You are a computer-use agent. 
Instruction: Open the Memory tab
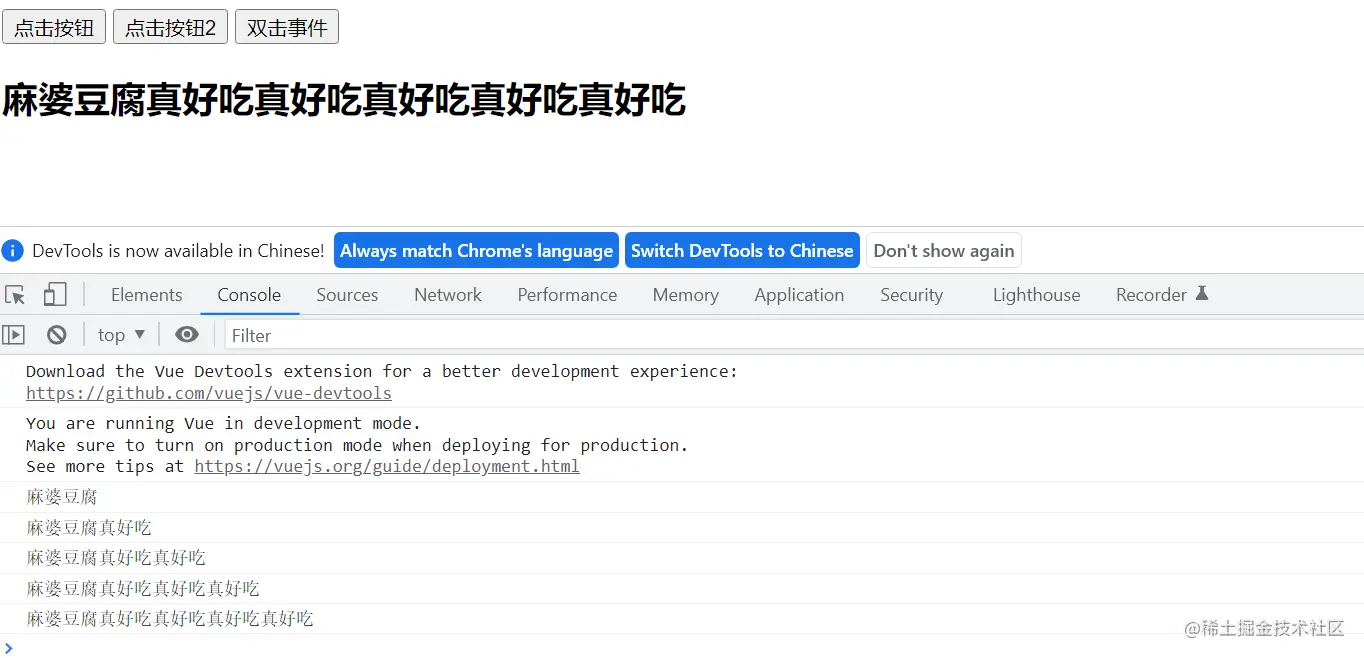pyautogui.click(x=686, y=295)
